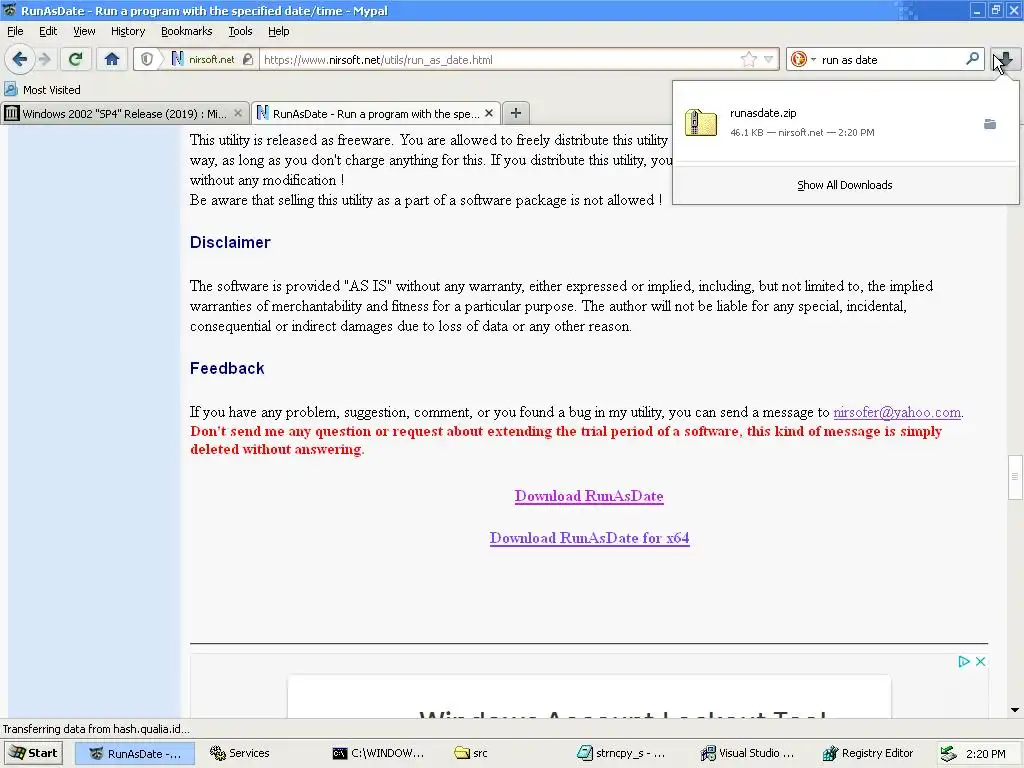Screen dimensions: 1024x768
Task: Click the system tray network icon
Action: 949,754
